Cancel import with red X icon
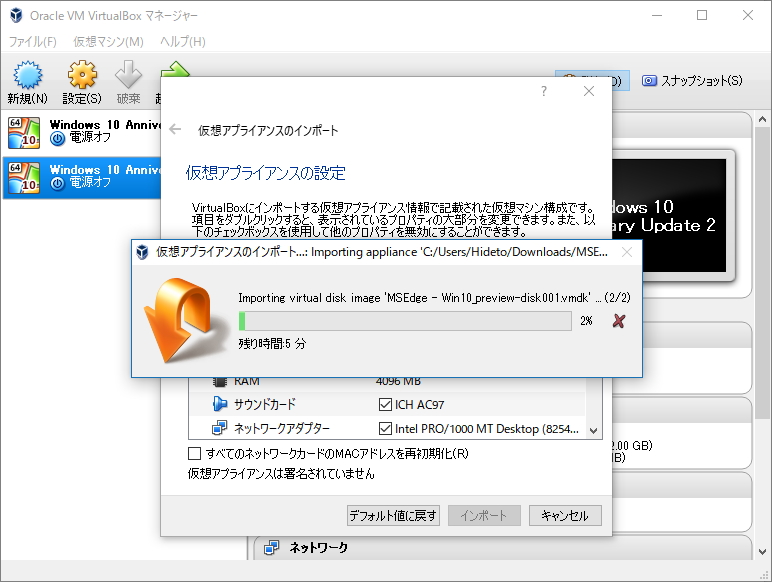772x582 pixels. (619, 321)
